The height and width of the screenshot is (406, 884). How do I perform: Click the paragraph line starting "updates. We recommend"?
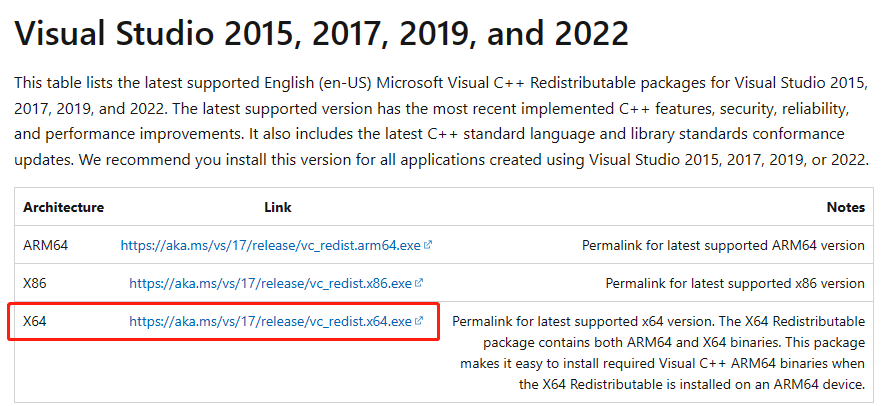(x=441, y=160)
